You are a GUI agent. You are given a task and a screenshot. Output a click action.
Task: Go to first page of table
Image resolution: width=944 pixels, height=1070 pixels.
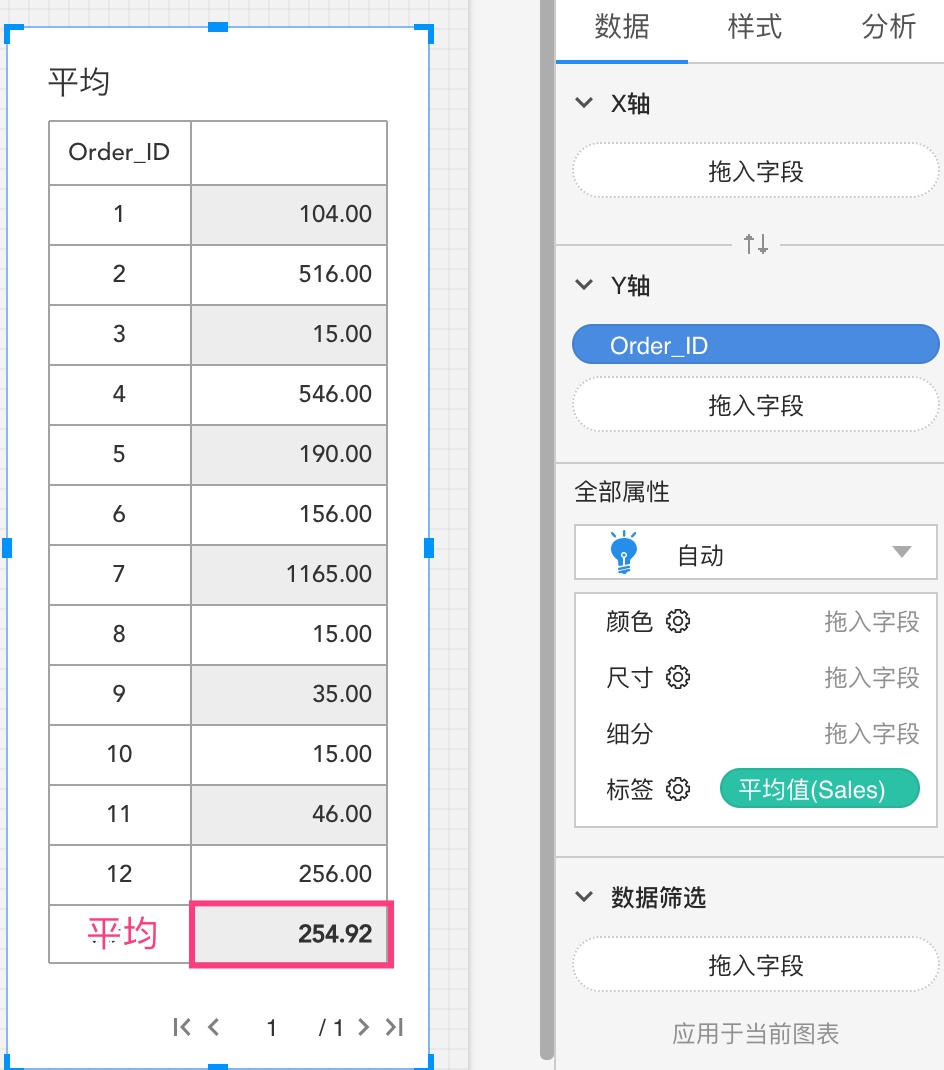(181, 1027)
